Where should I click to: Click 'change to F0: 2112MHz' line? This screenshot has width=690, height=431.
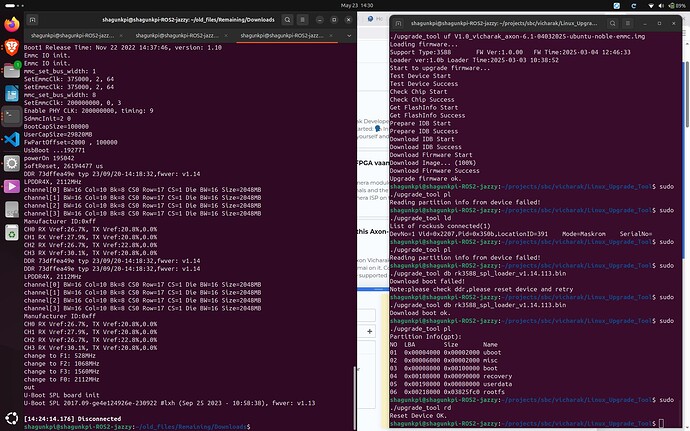pos(62,379)
